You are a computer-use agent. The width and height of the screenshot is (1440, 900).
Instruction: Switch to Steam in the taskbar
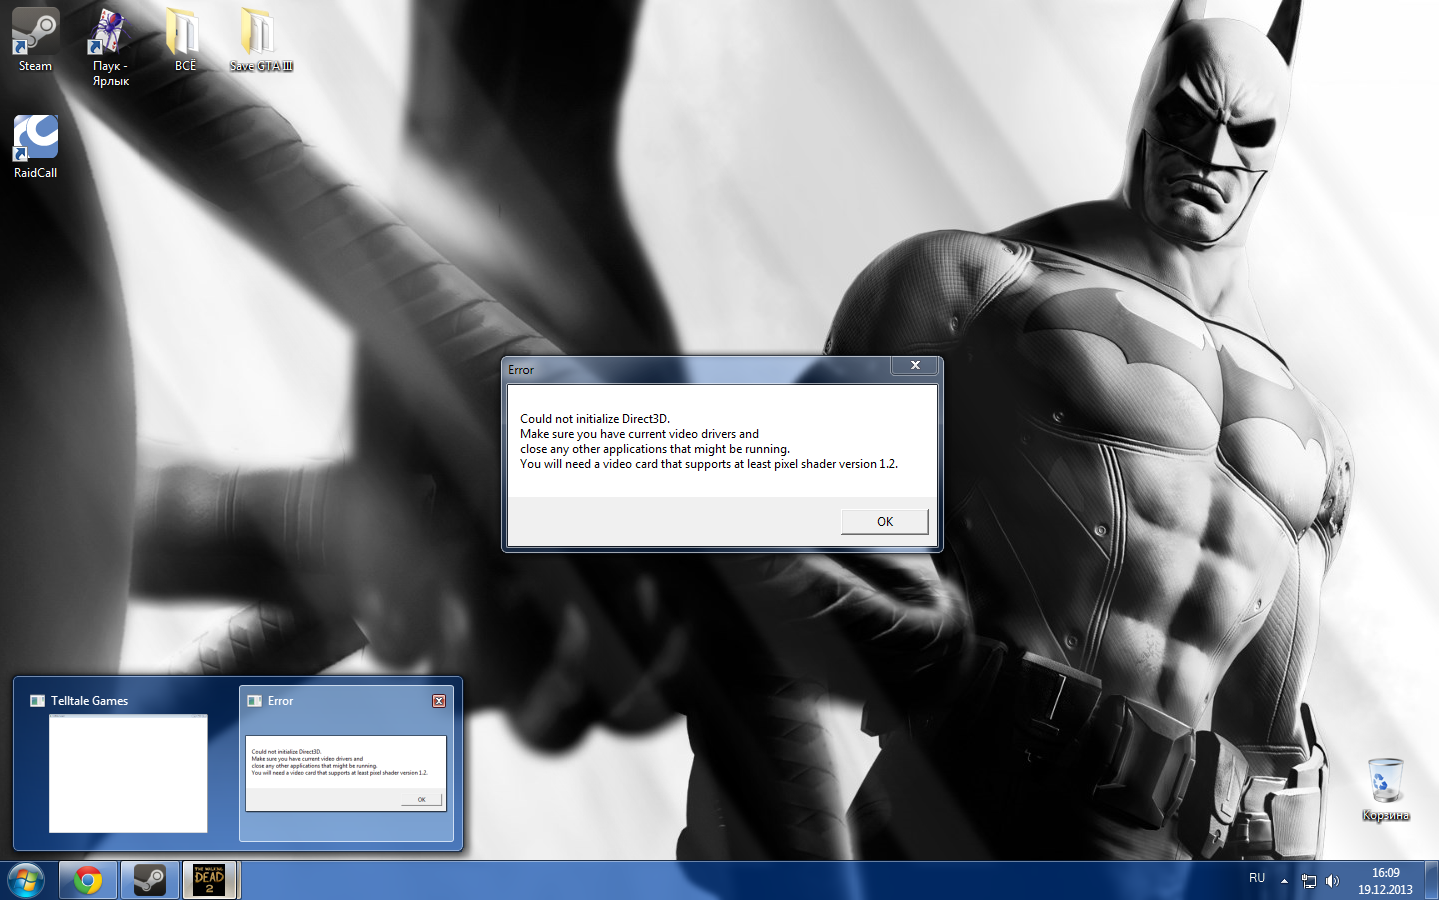(x=150, y=880)
